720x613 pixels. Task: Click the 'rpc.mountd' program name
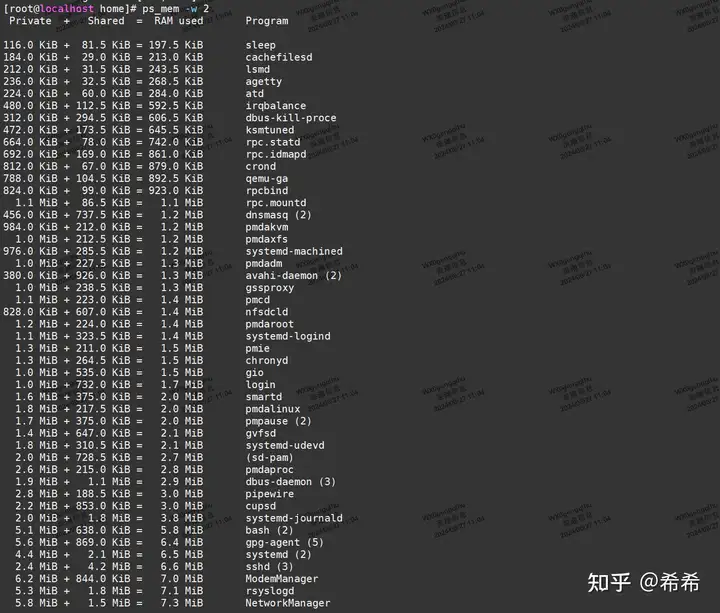pyautogui.click(x=276, y=202)
